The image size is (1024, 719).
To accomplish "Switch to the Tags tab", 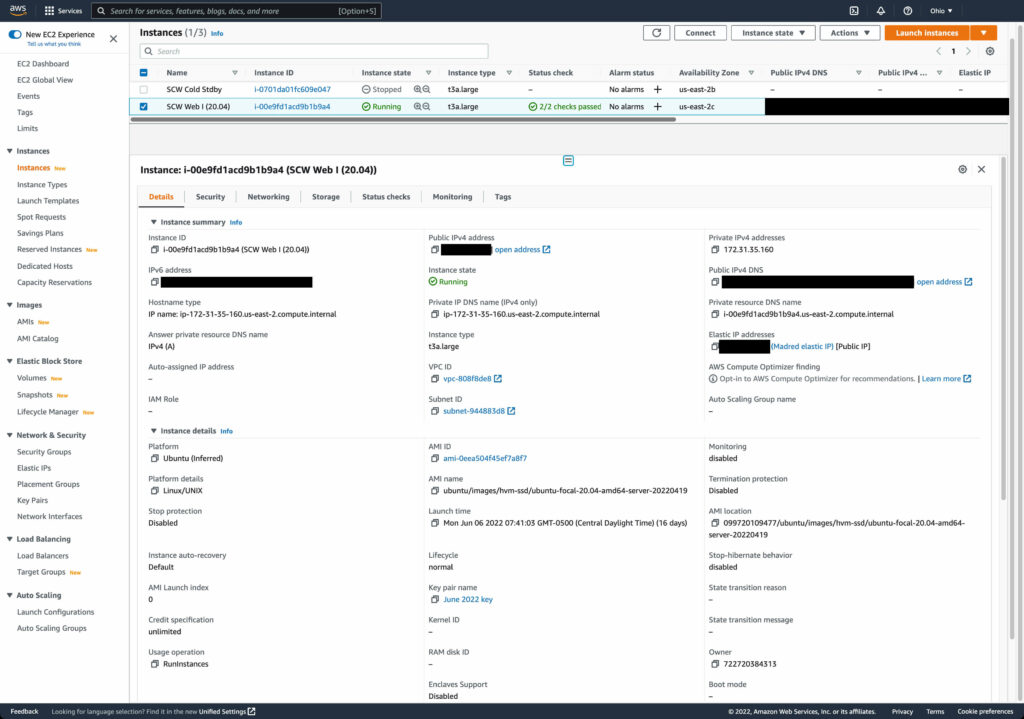I will coord(503,197).
